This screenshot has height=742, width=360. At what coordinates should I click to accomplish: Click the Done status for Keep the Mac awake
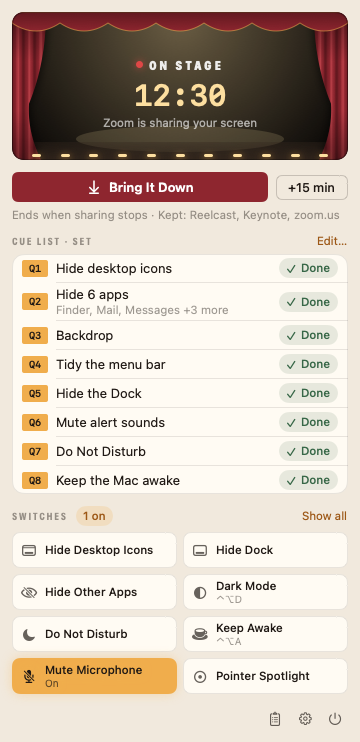(308, 480)
